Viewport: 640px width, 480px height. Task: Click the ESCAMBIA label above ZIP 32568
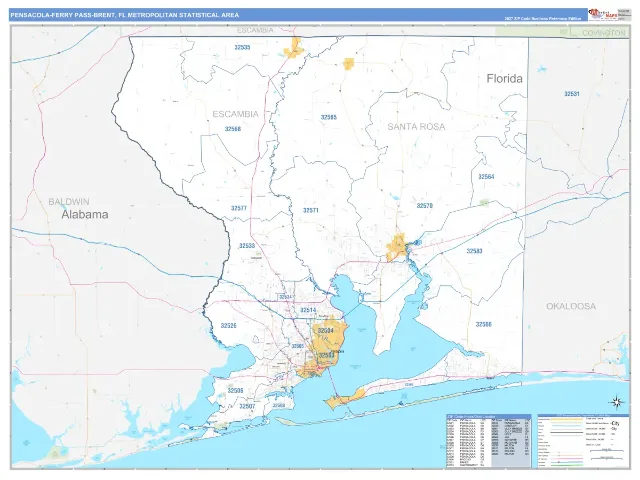click(x=236, y=114)
